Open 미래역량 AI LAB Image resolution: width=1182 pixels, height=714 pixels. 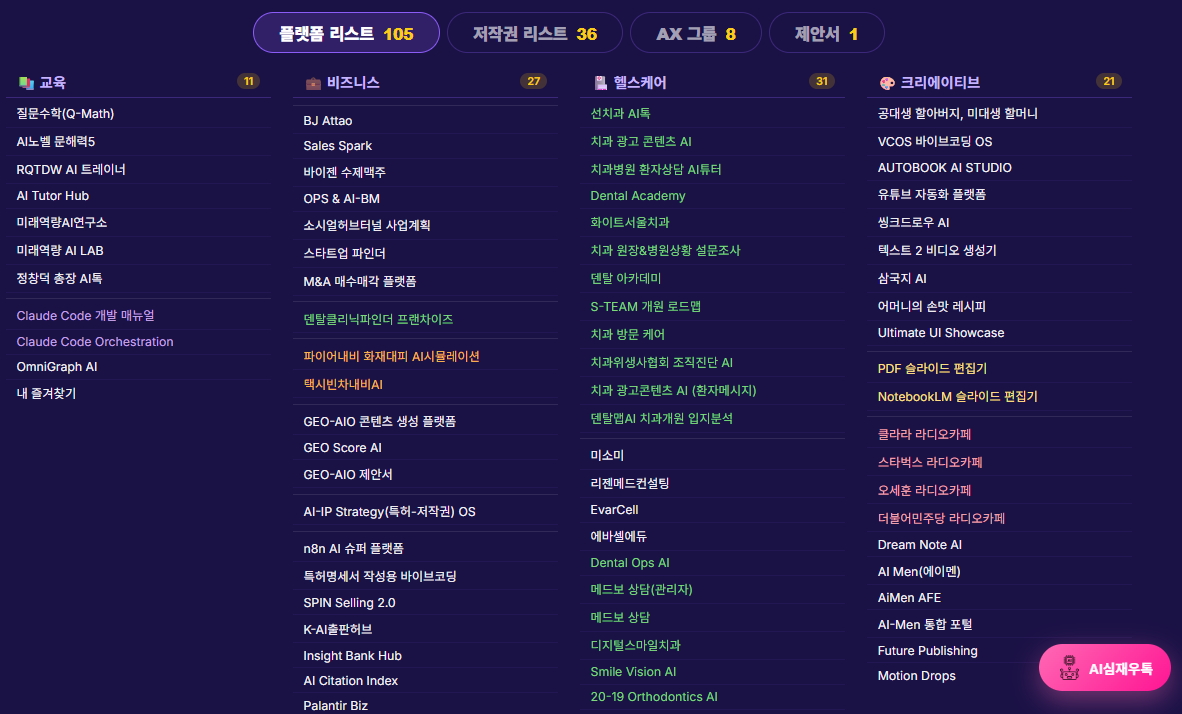(x=60, y=251)
